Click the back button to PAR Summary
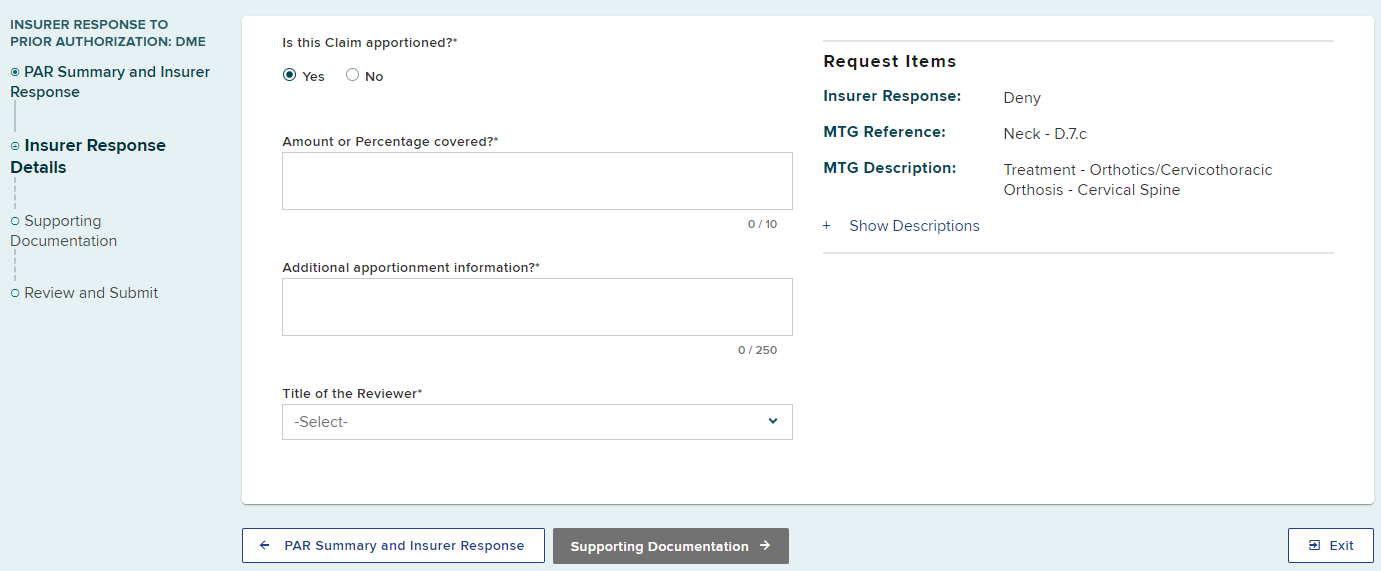The image size is (1381, 571). (x=393, y=546)
